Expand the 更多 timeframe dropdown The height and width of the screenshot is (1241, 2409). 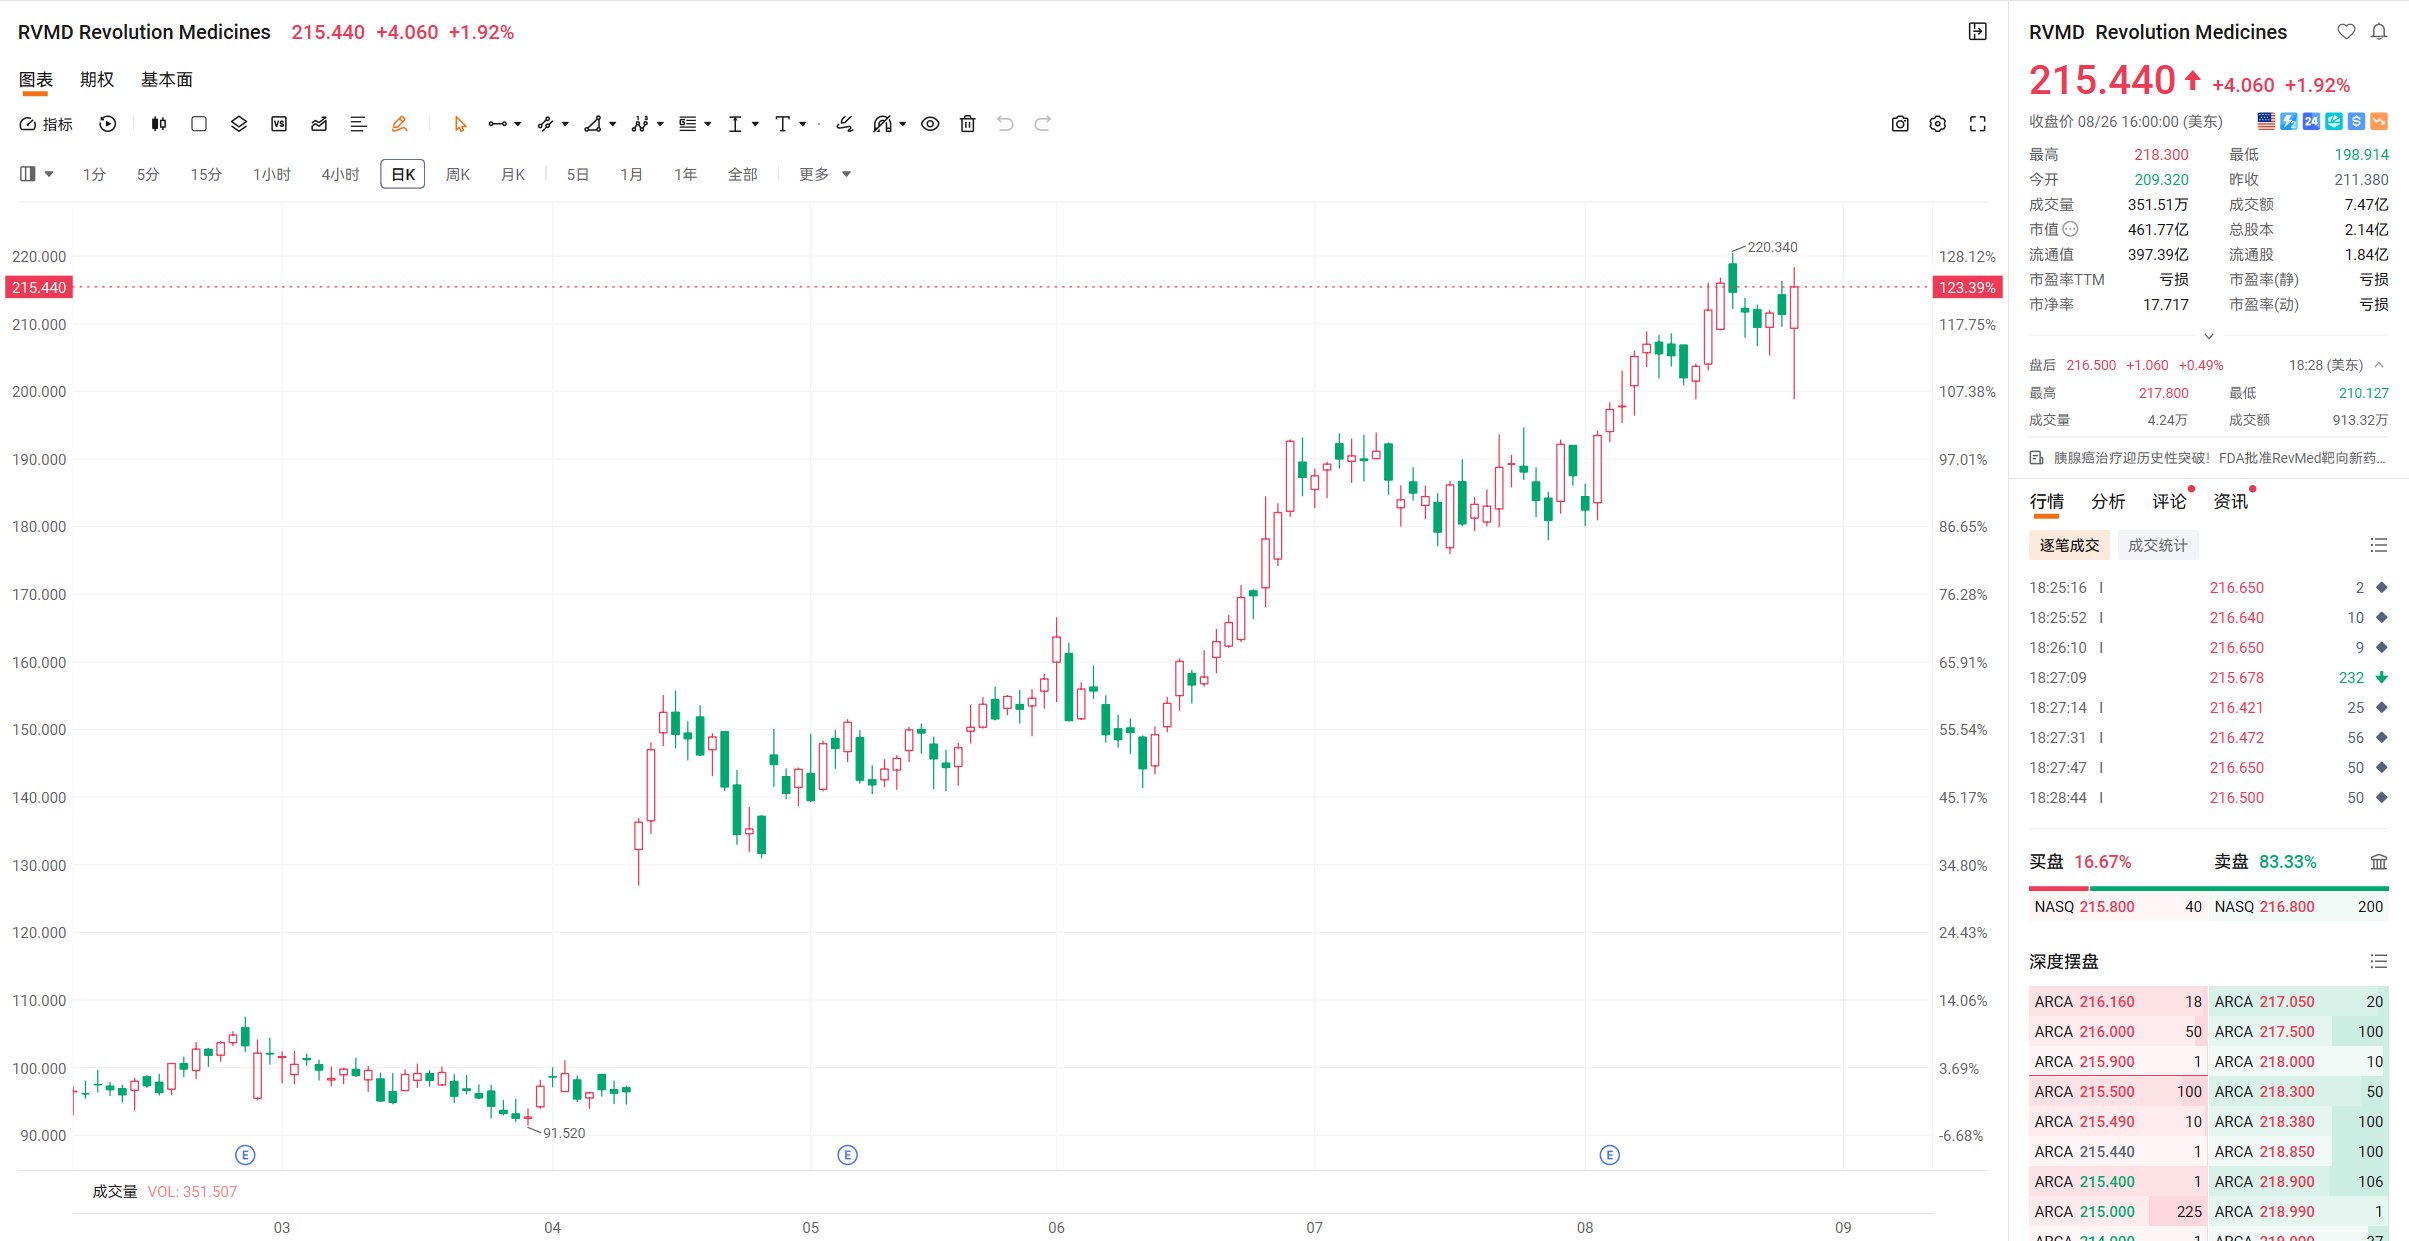pyautogui.click(x=825, y=174)
